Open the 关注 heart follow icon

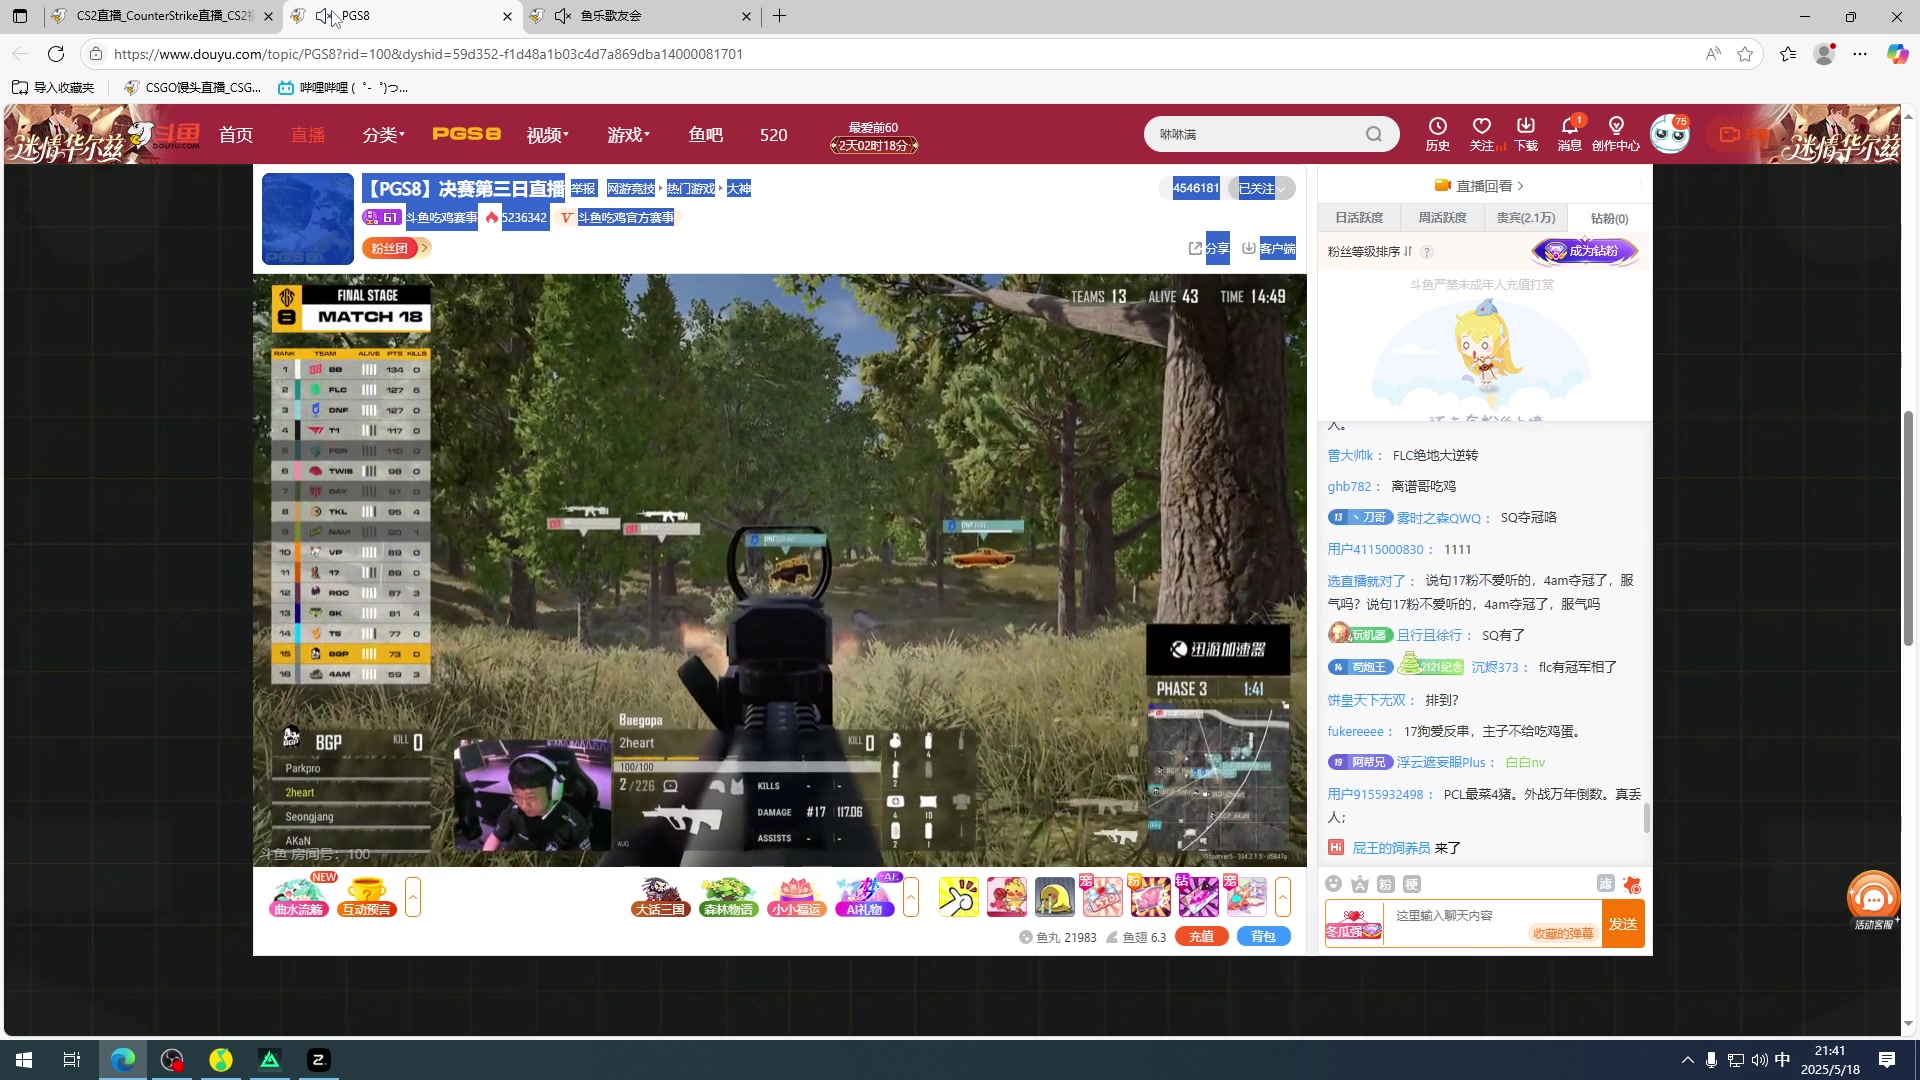[1482, 134]
